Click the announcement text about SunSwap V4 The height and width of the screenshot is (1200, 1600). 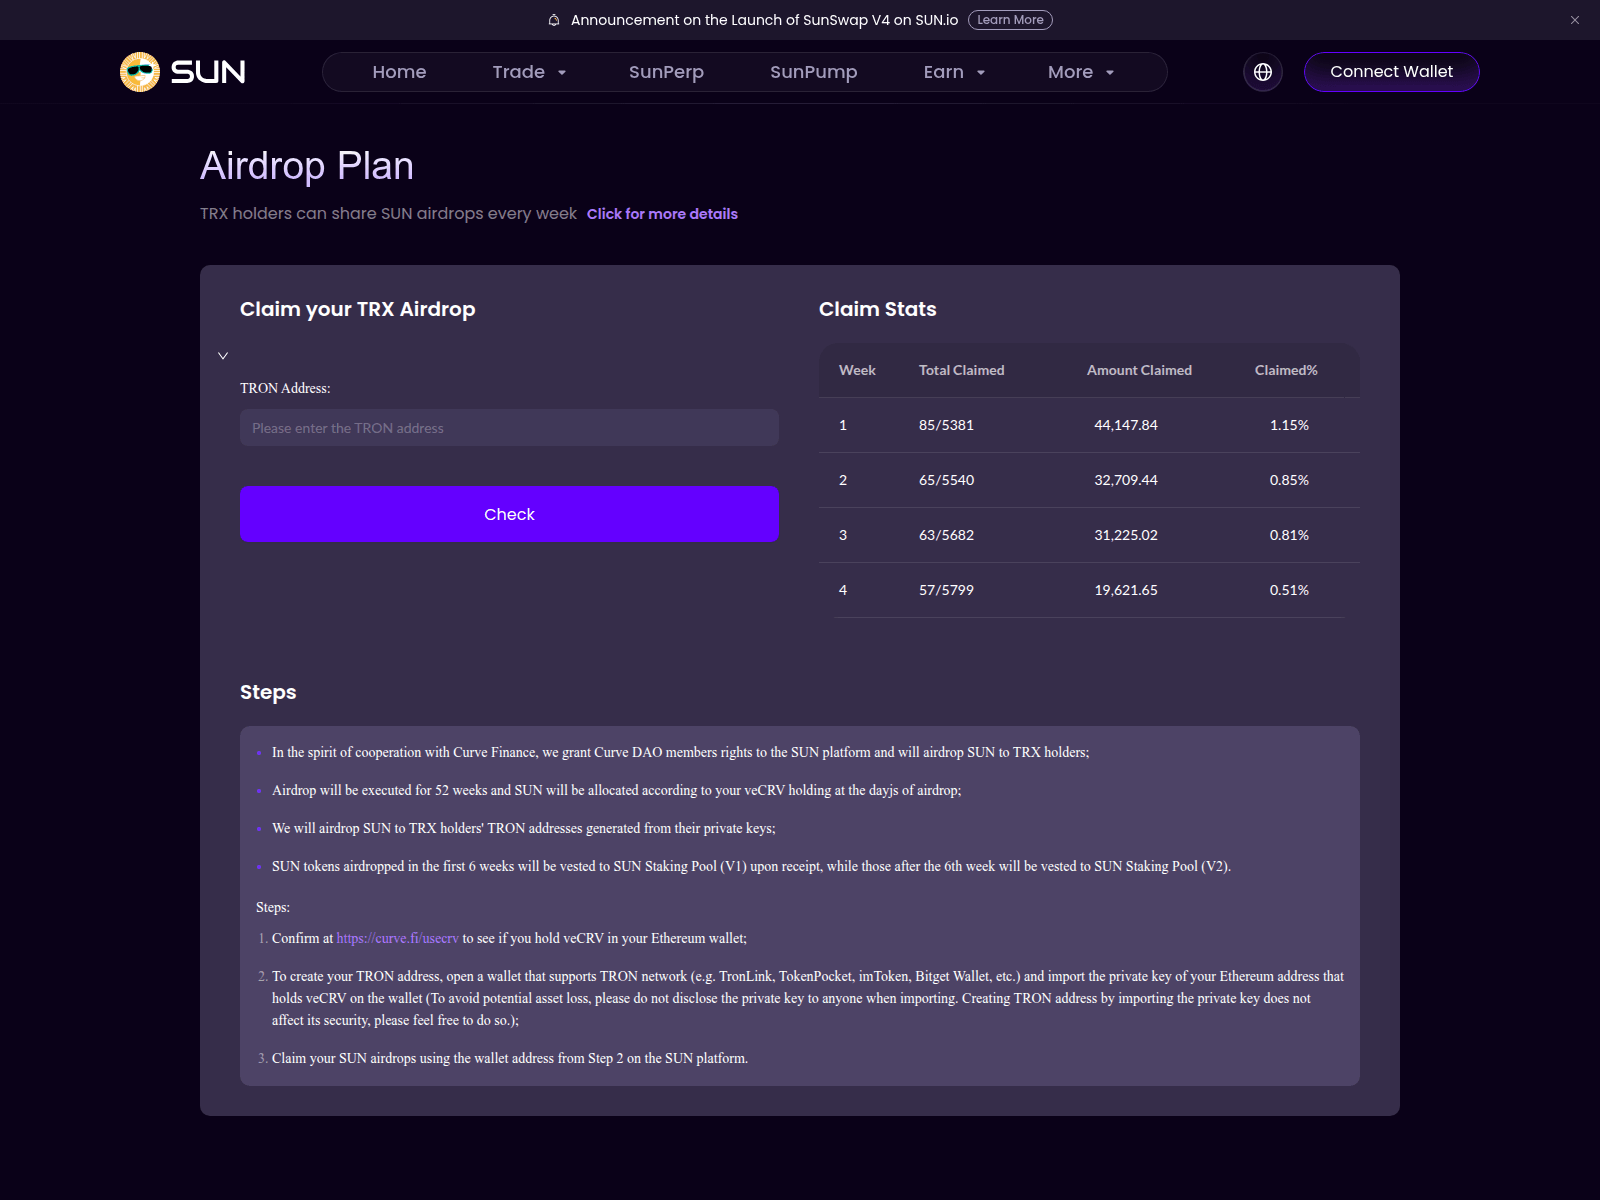pos(764,20)
